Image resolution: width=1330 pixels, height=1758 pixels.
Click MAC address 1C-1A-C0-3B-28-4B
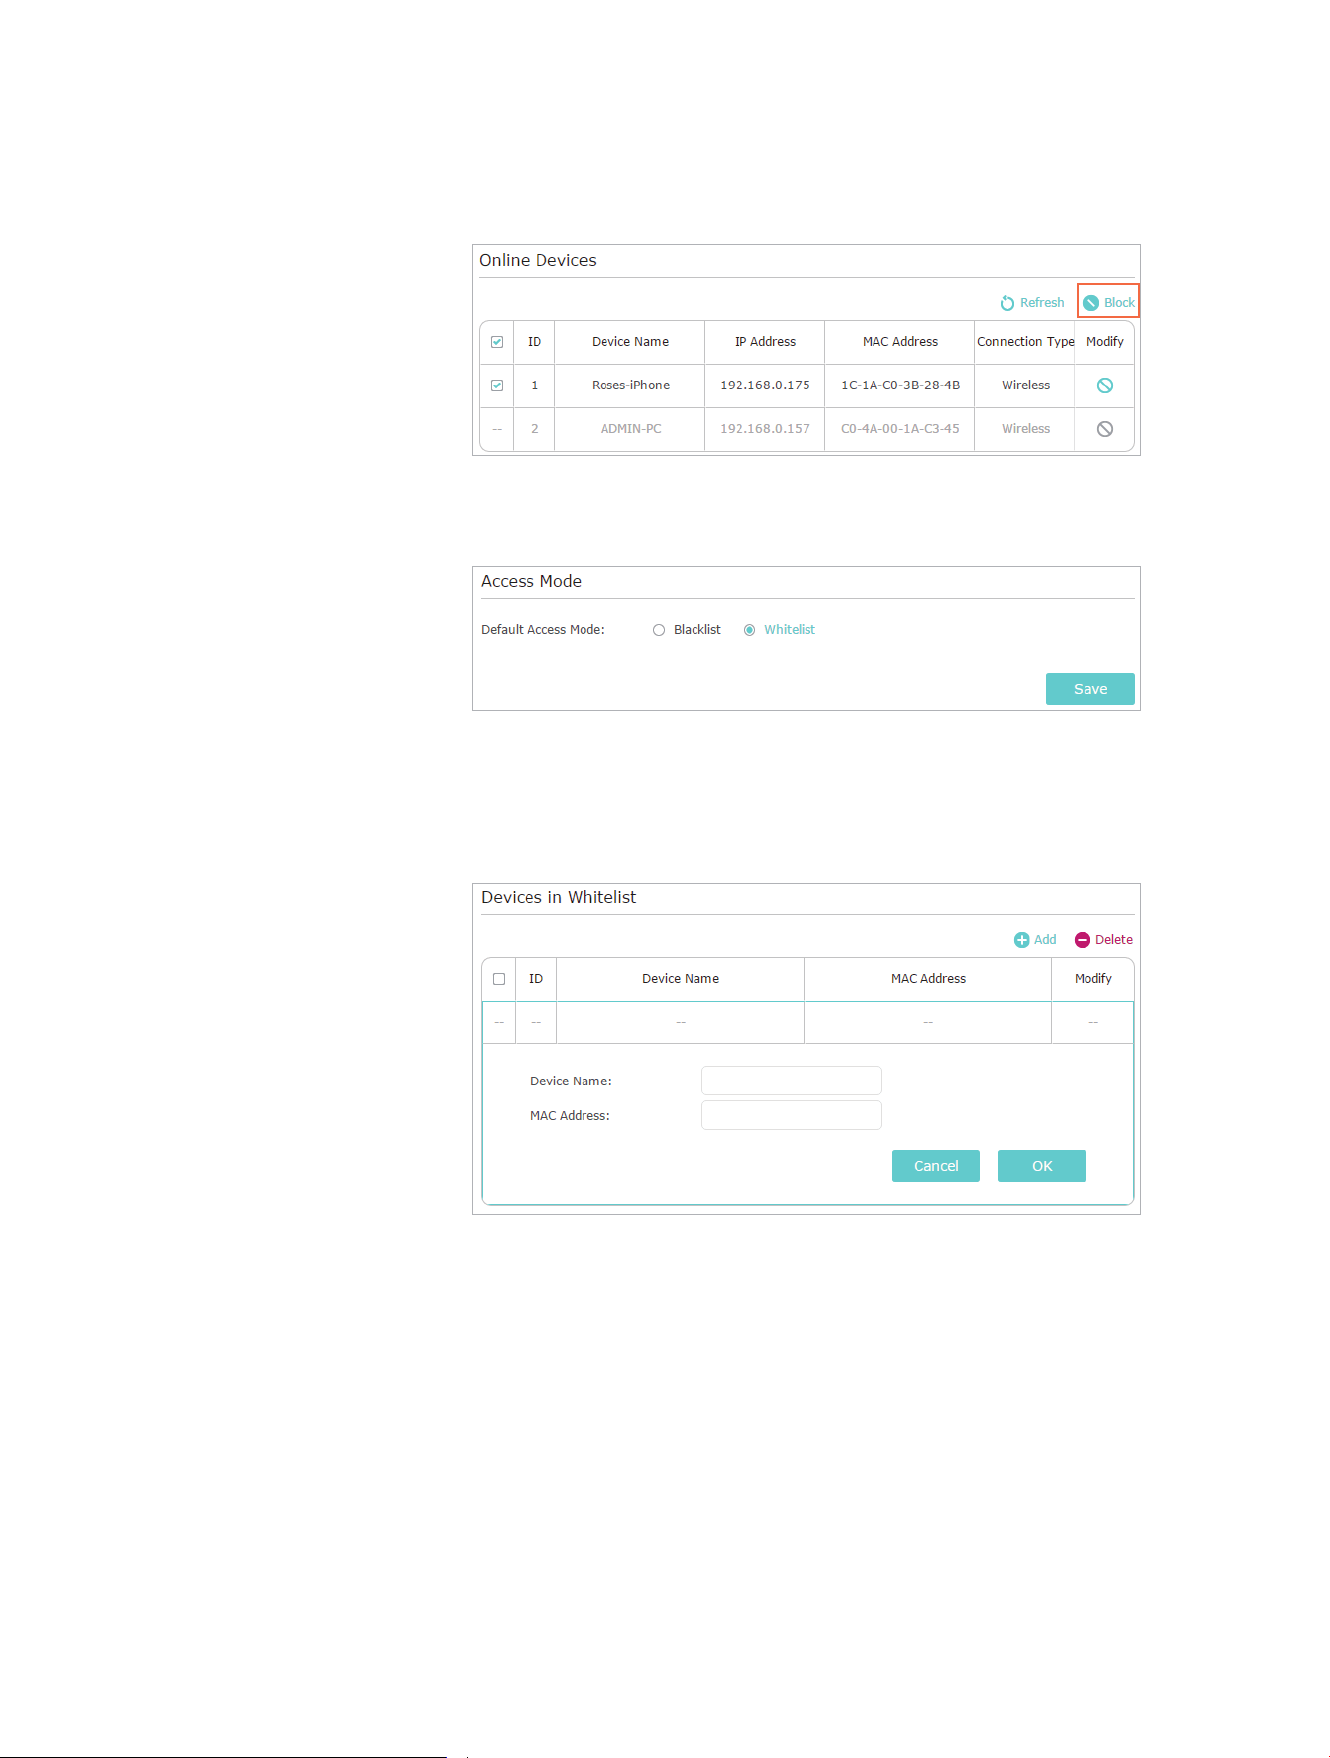[900, 385]
